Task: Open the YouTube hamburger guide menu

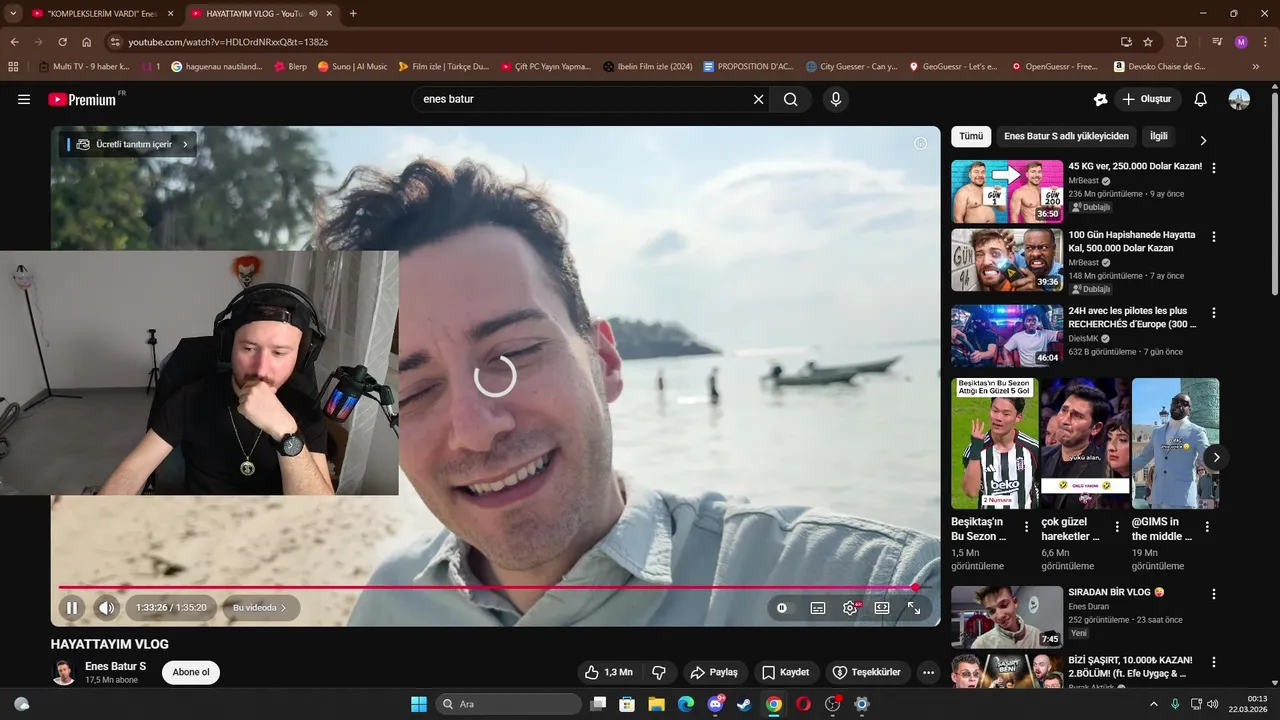Action: tap(24, 99)
